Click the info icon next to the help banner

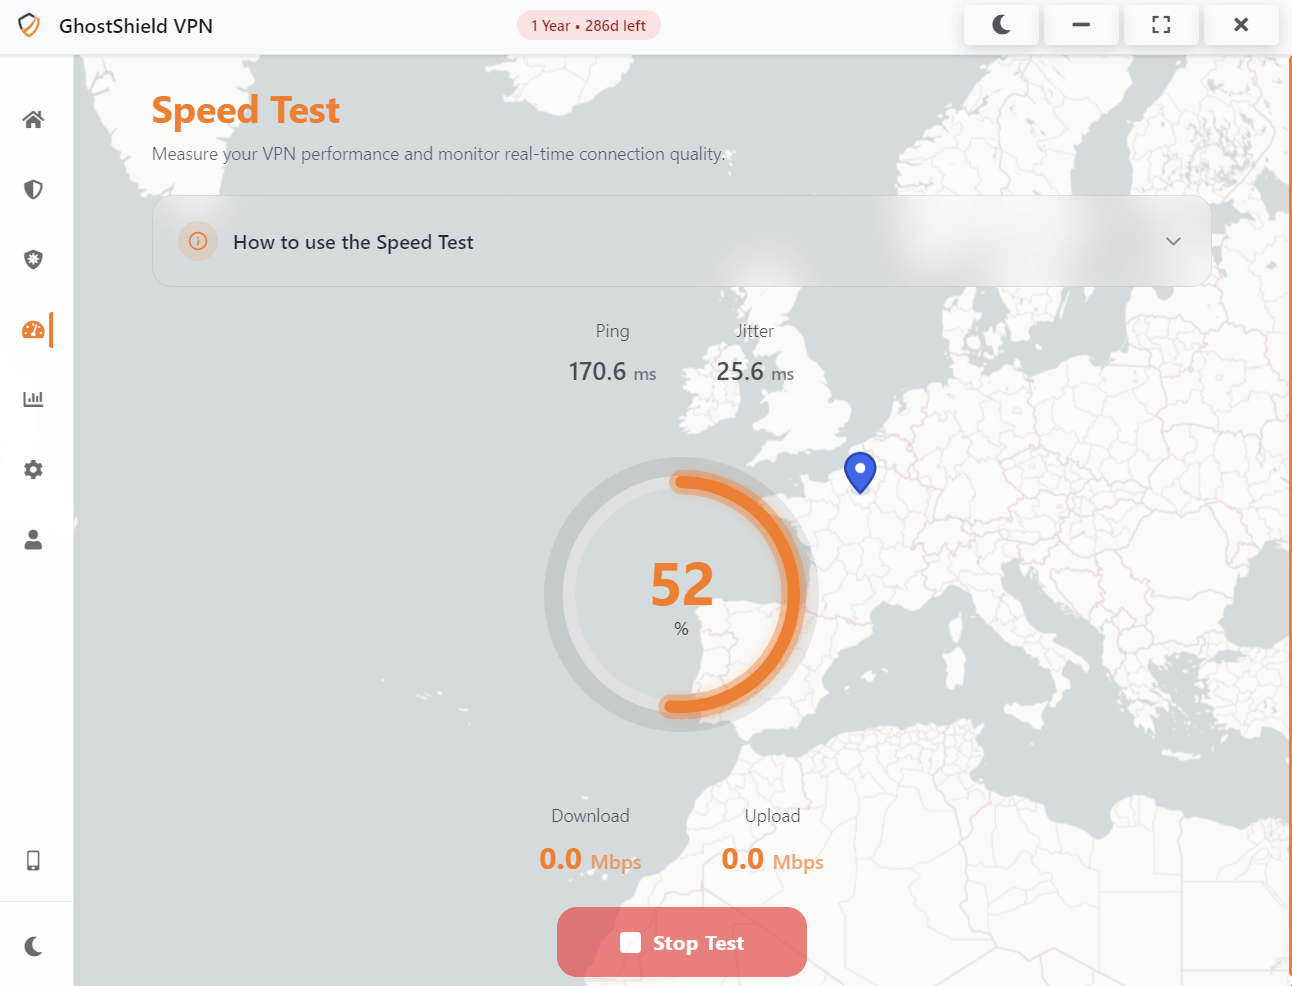198,241
